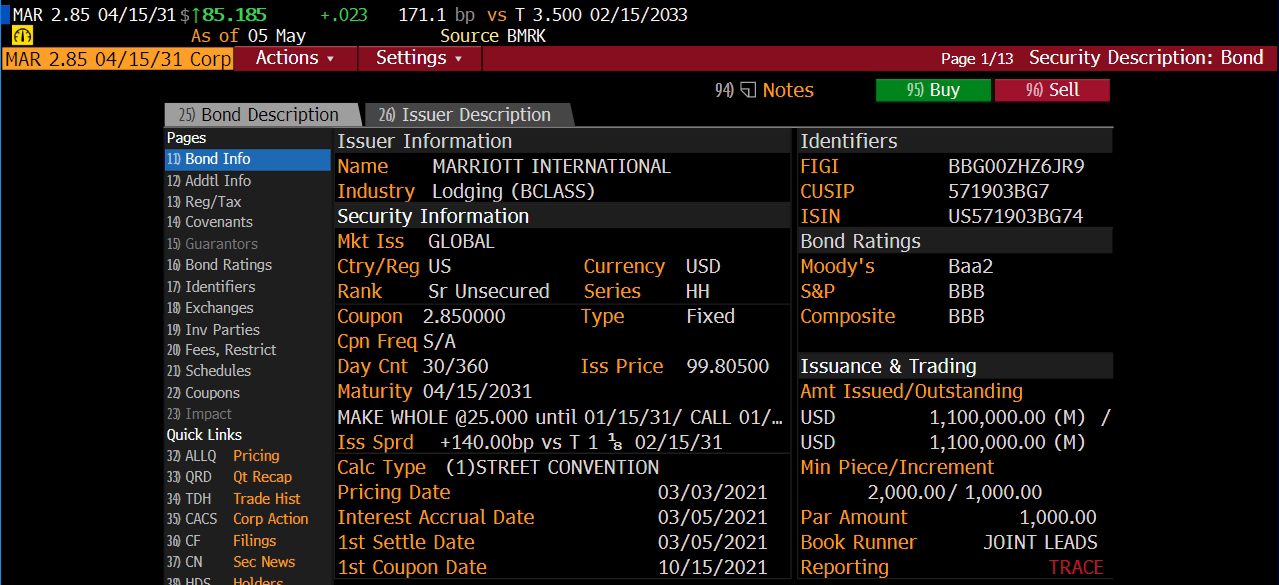
Task: Click the FIGI value BBG00ZHZ6JR9
Action: pyautogui.click(x=1016, y=167)
